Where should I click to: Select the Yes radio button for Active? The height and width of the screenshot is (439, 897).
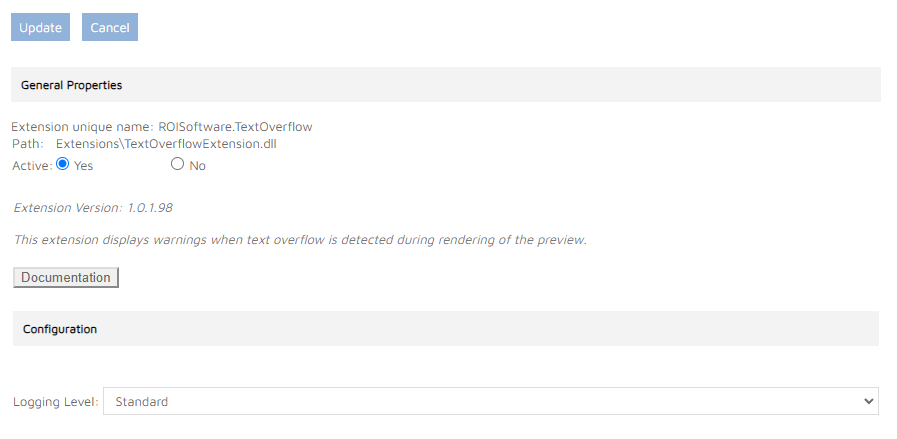coord(63,164)
